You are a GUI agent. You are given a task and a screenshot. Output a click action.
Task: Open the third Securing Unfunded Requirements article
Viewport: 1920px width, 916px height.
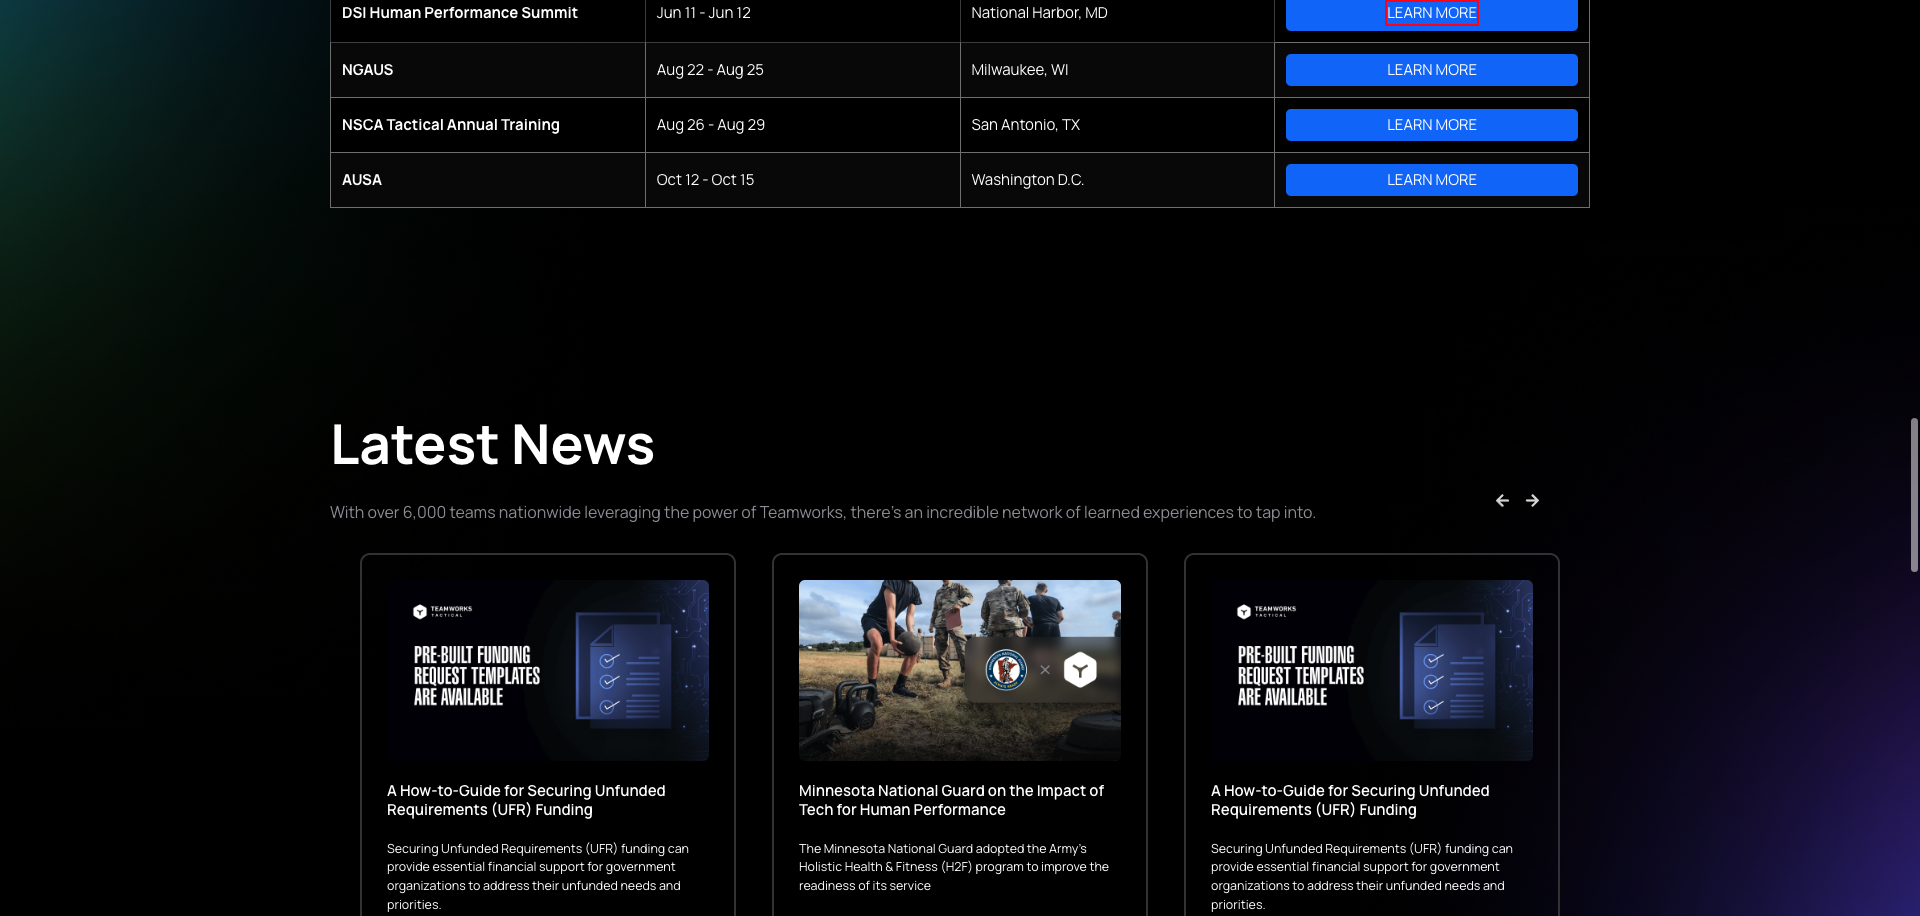[1350, 800]
